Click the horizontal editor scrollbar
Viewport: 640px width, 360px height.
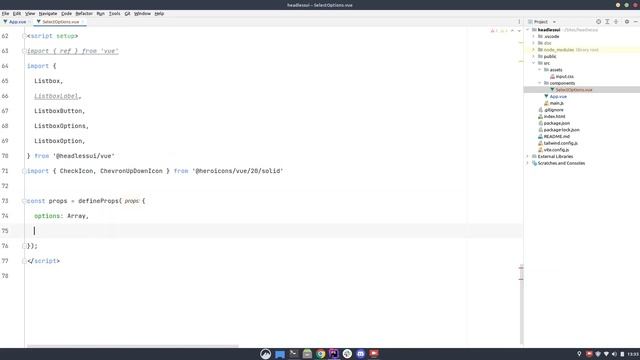click(x=133, y=346)
